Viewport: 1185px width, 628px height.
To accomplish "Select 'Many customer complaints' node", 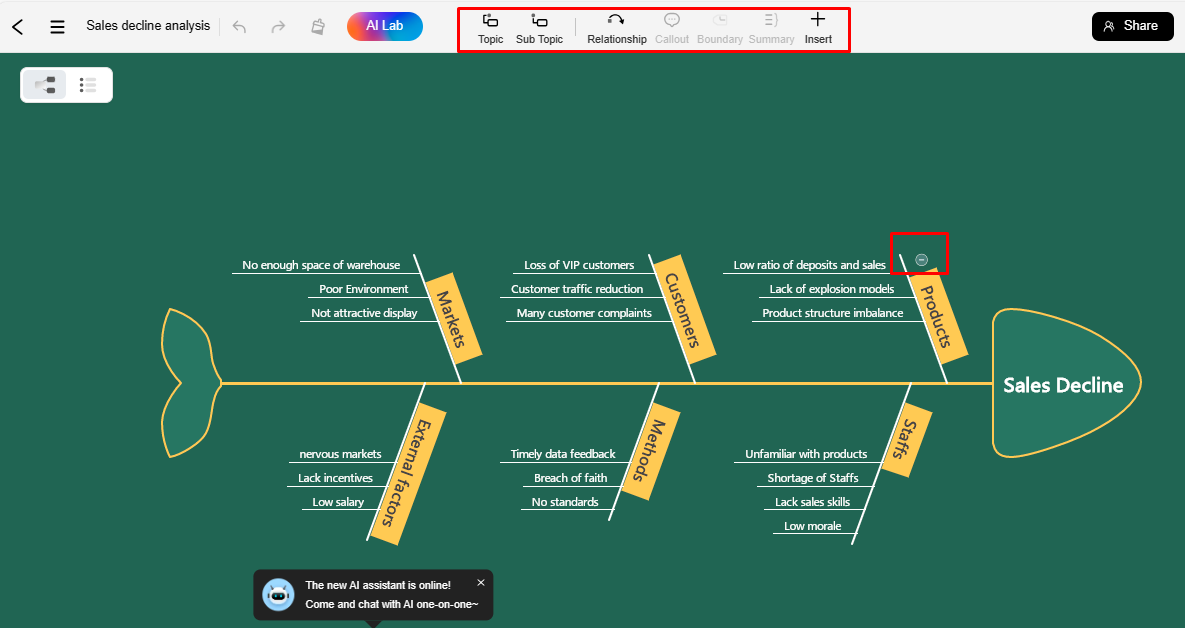I will [584, 313].
